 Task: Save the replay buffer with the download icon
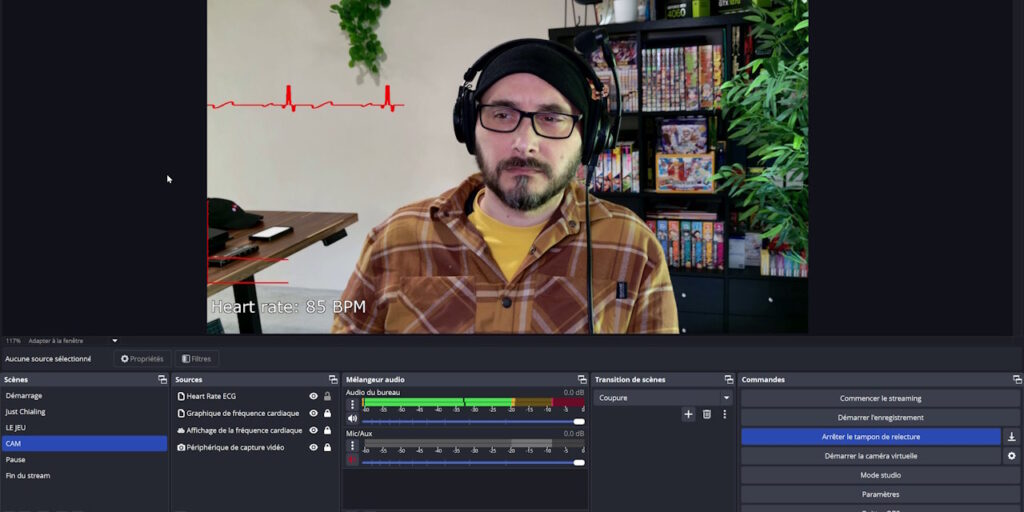click(1012, 437)
